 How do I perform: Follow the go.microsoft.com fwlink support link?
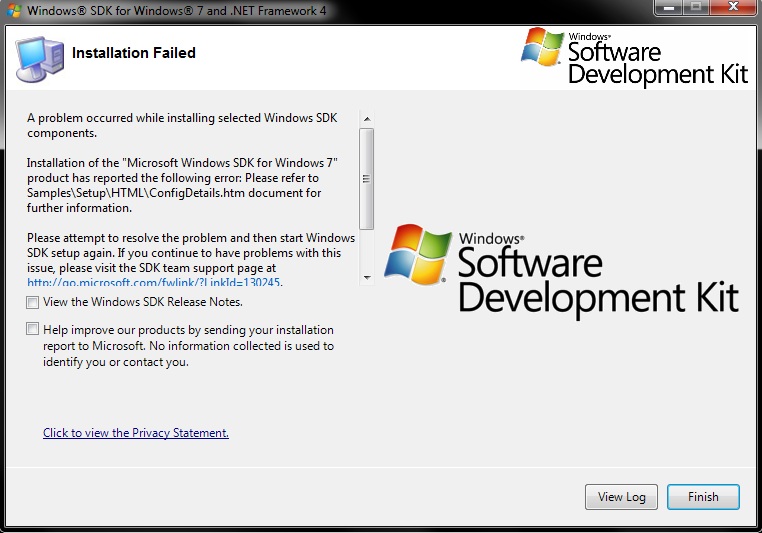pyautogui.click(x=154, y=282)
